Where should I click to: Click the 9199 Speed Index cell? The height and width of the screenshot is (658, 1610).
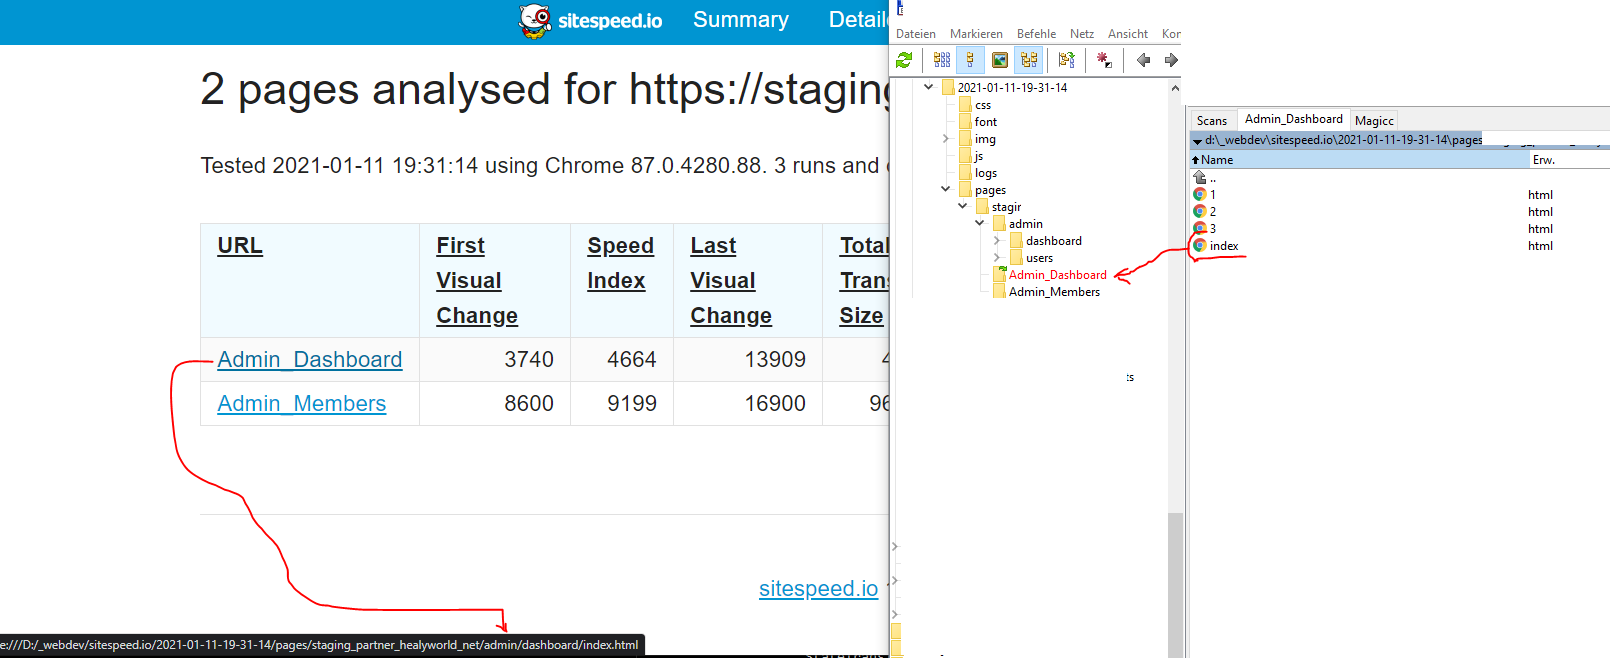(622, 404)
